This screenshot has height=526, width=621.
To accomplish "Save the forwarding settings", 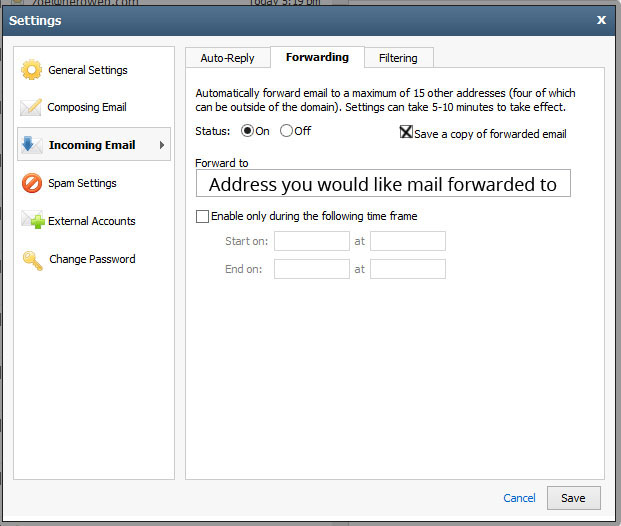I will click(x=573, y=498).
